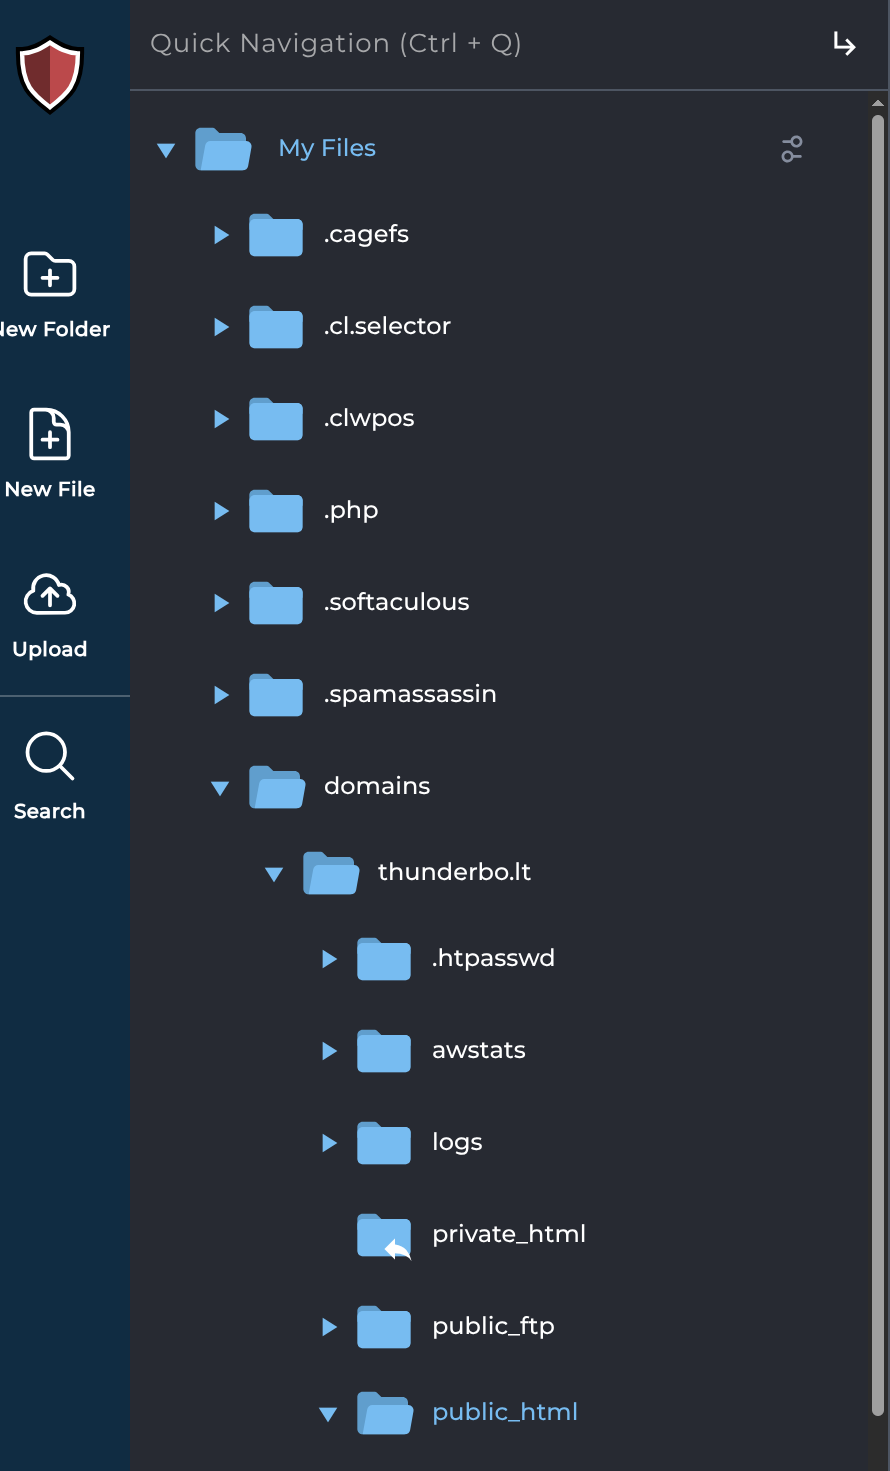
Task: Click the vertical scrollbar in file tree
Action: 877,700
